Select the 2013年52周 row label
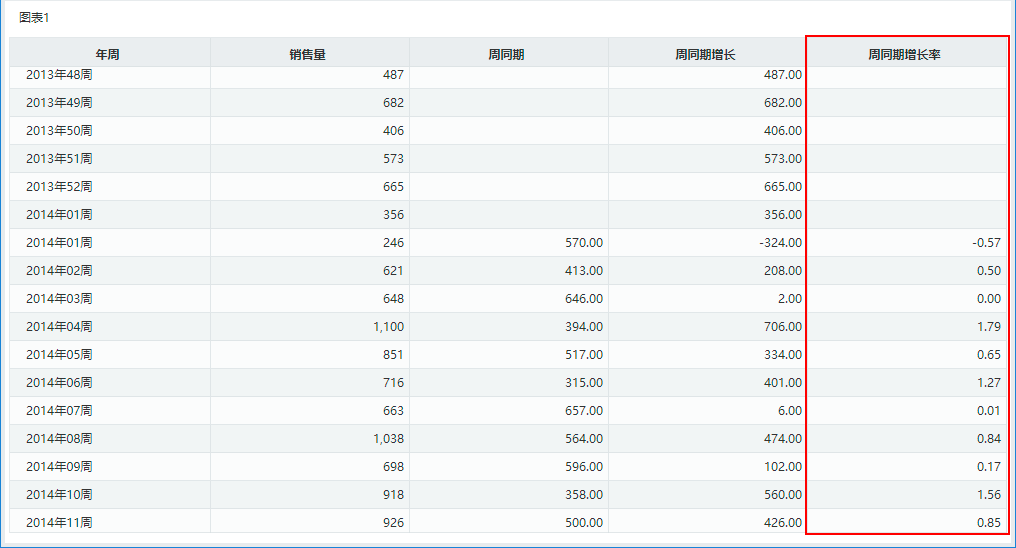Viewport: 1016px width, 548px height. tap(59, 187)
